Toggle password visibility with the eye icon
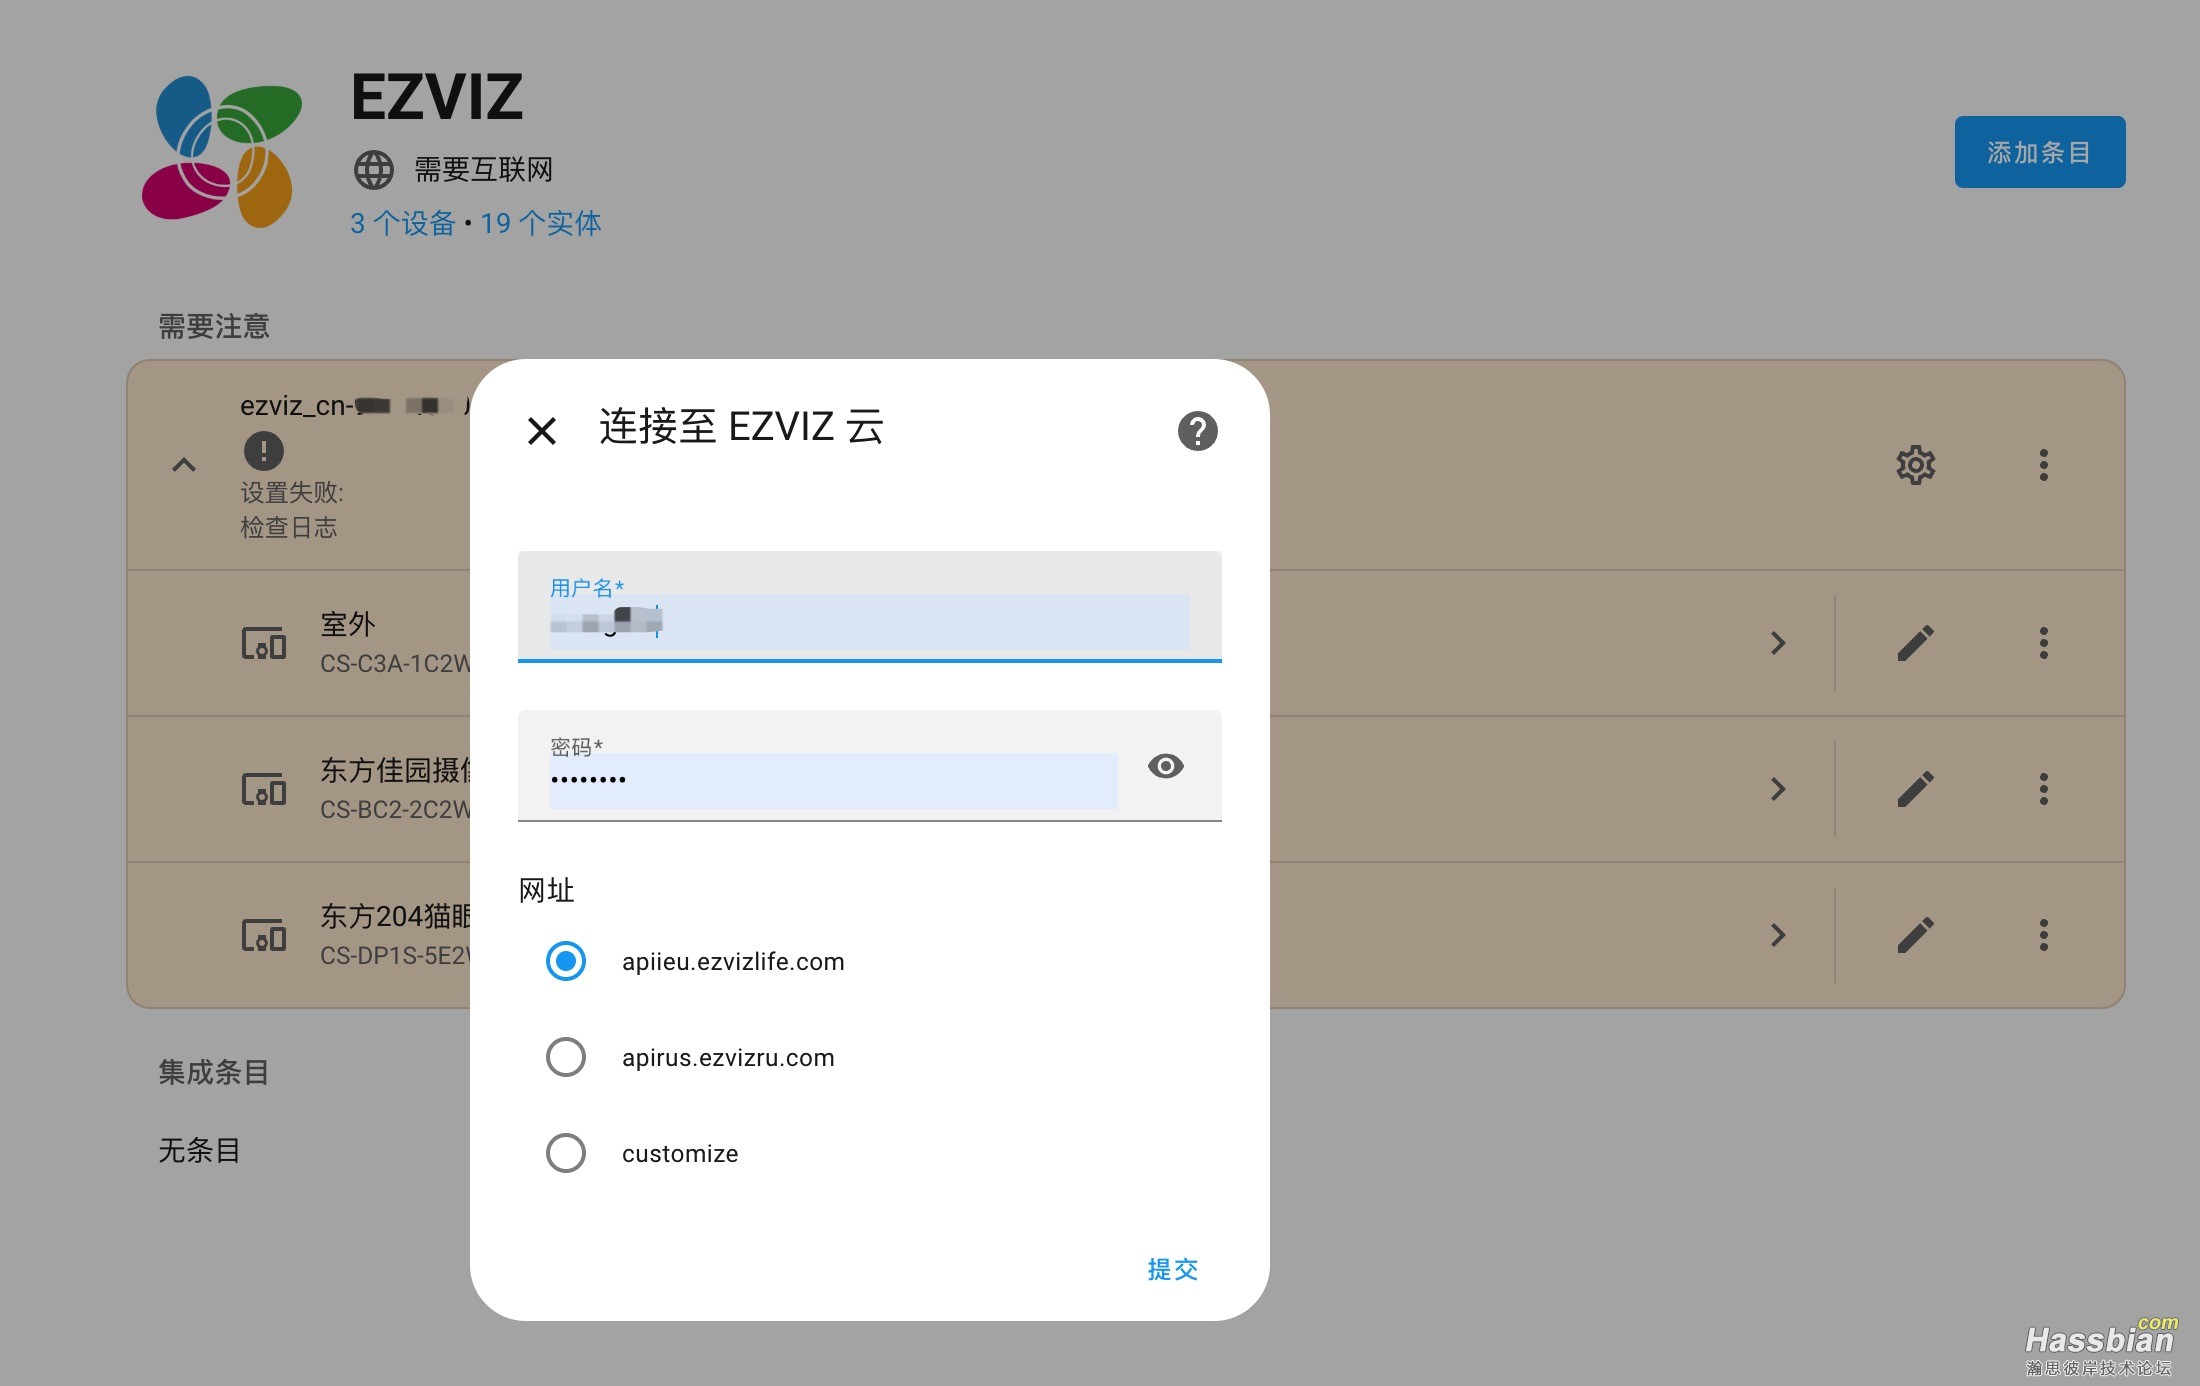2200x1386 pixels. click(1165, 766)
